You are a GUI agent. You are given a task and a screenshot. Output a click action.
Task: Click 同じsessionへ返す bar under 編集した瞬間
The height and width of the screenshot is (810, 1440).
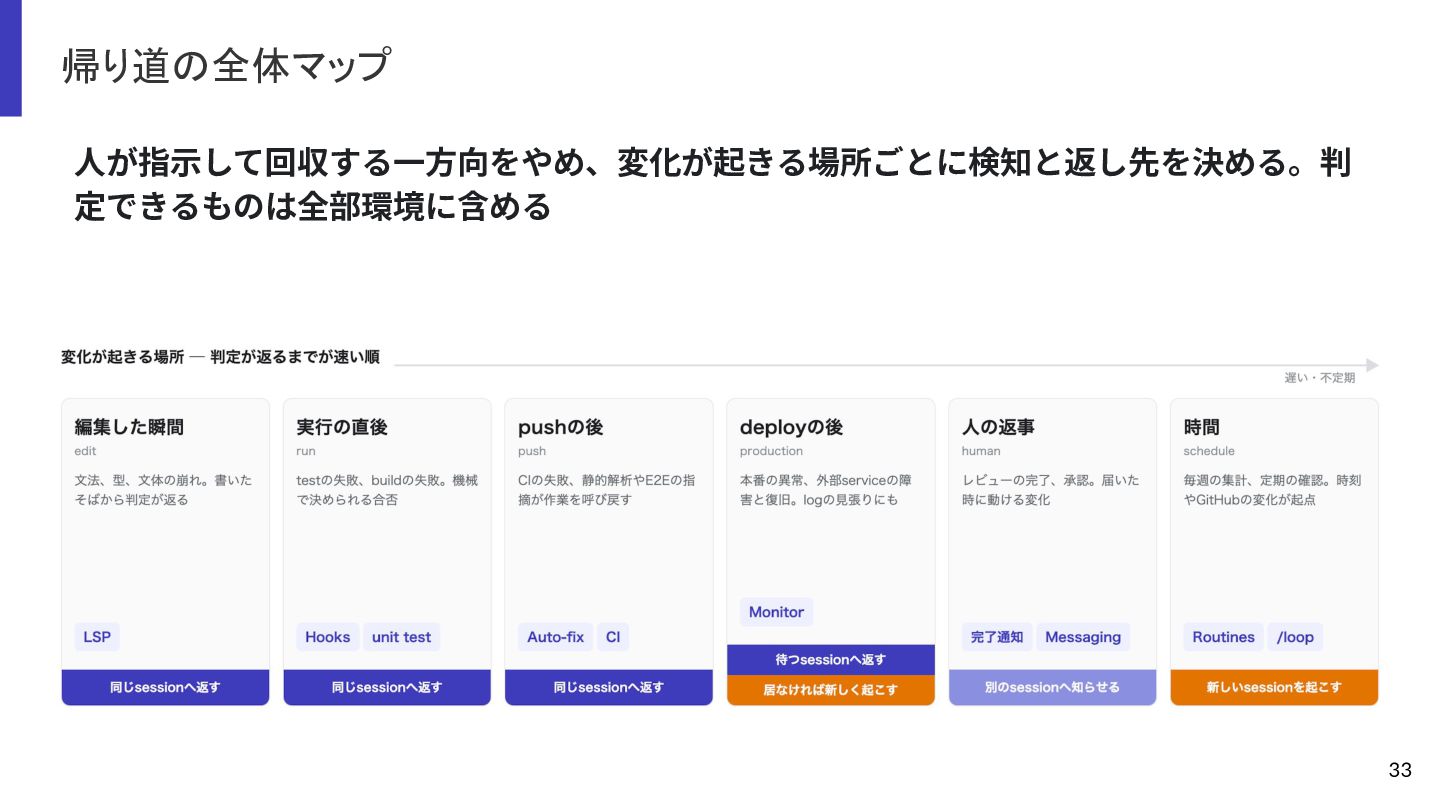coord(166,687)
